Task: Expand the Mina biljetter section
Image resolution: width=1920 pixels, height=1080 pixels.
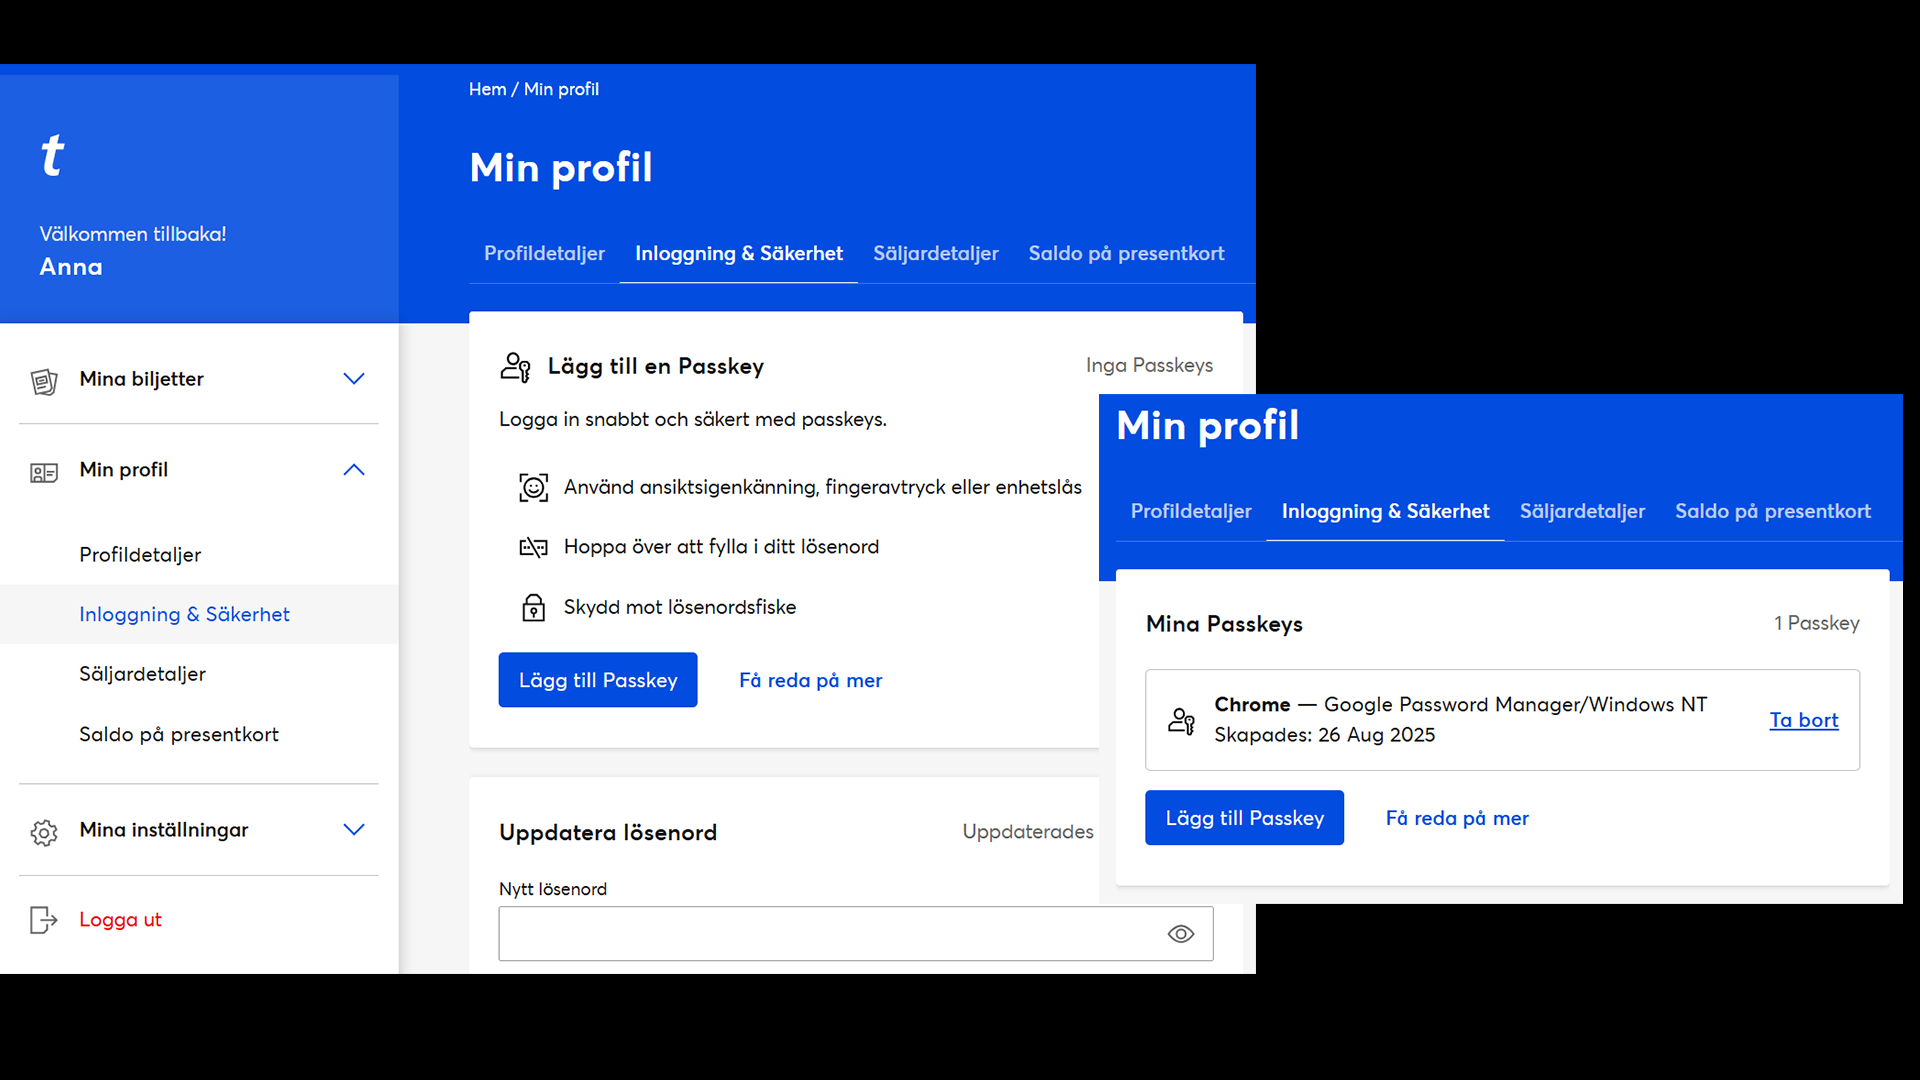Action: pos(354,379)
